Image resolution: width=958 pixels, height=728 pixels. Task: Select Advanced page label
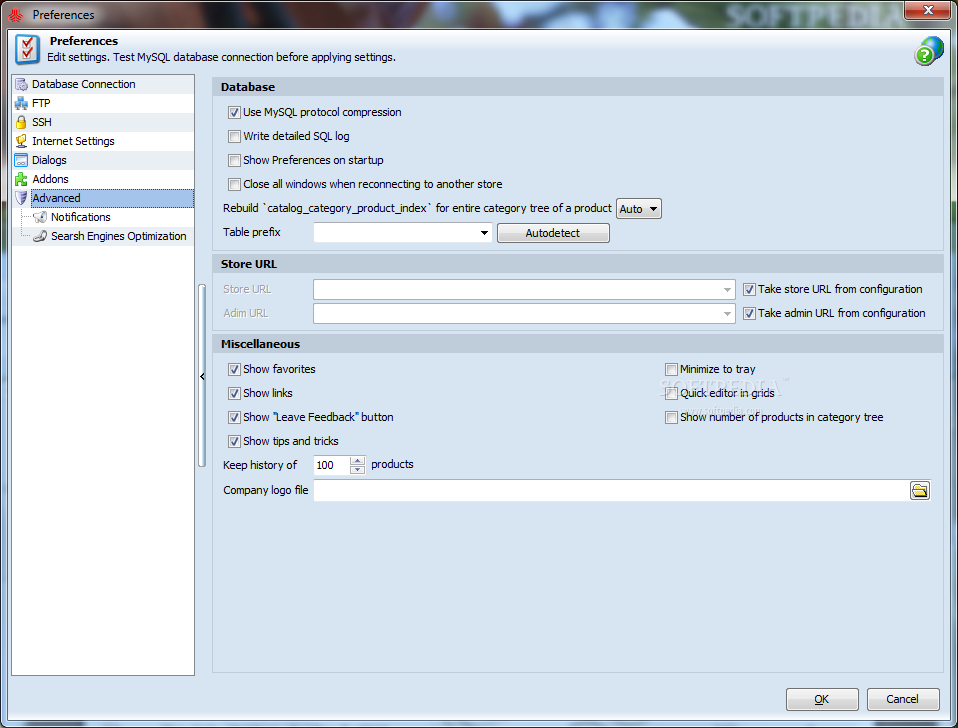pos(56,198)
